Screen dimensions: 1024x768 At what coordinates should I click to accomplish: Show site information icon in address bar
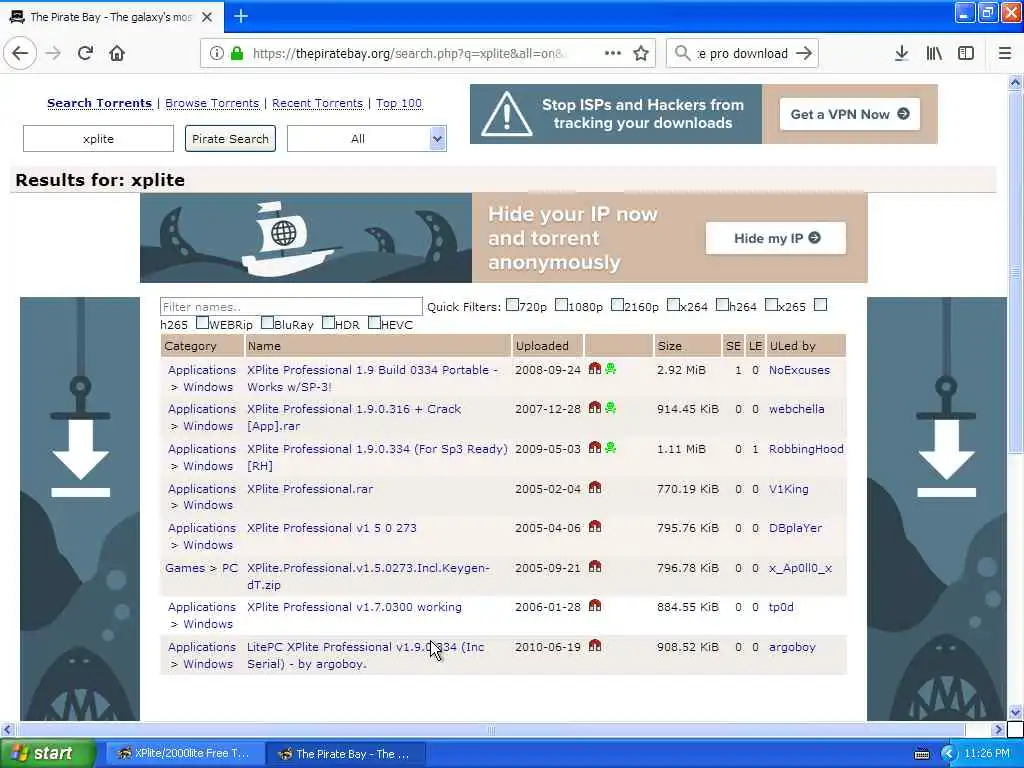pos(216,54)
